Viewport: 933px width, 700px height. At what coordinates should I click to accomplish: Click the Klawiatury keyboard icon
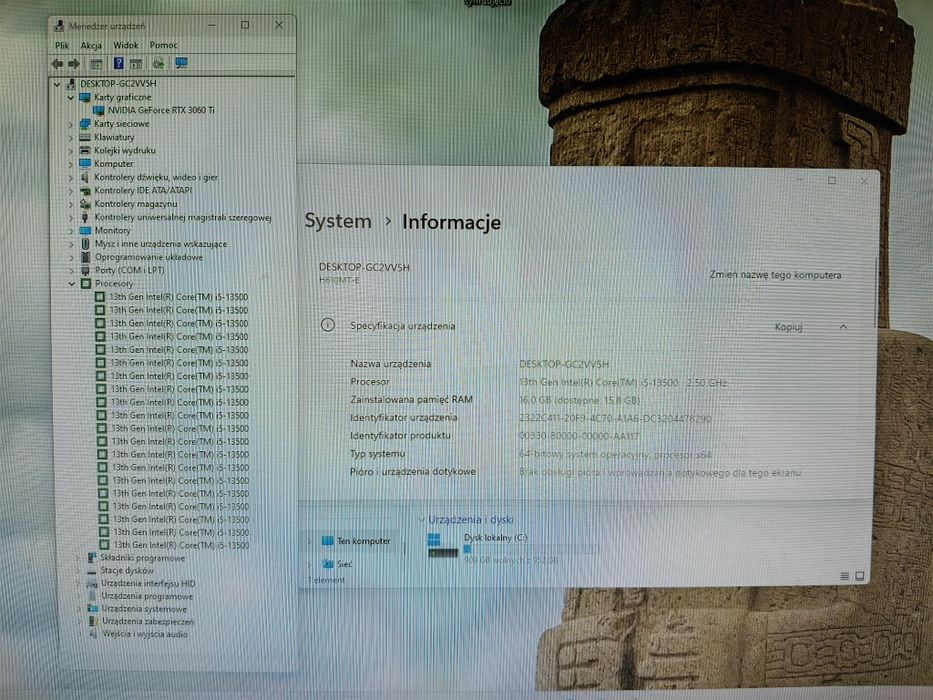[x=84, y=138]
